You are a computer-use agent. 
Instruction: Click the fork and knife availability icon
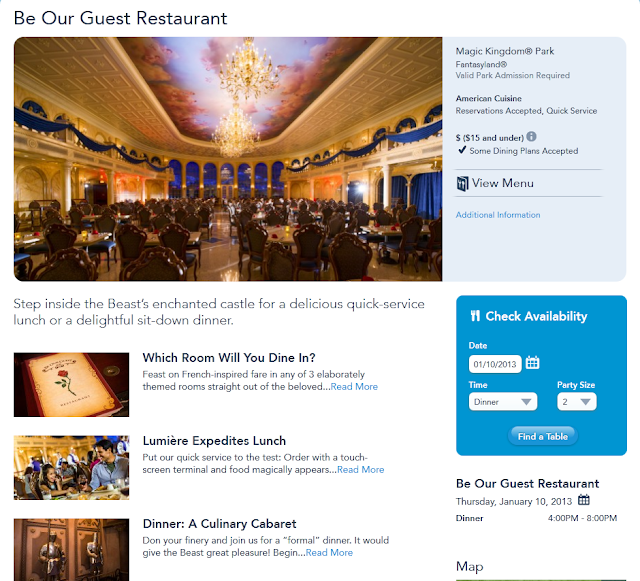[475, 316]
